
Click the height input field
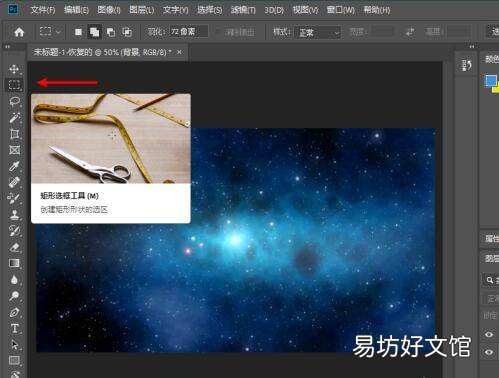(x=459, y=32)
